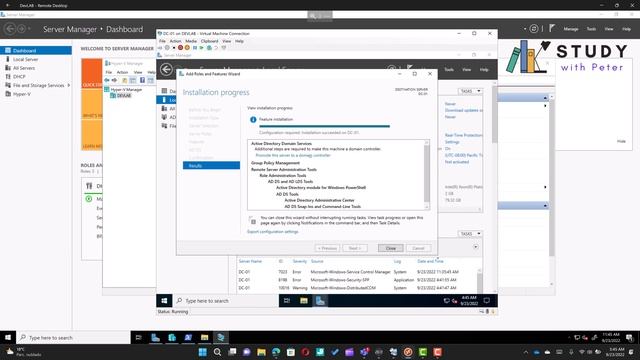The image size is (640, 360).
Task: Click guest taskbar notification center icon
Action: coord(487,300)
